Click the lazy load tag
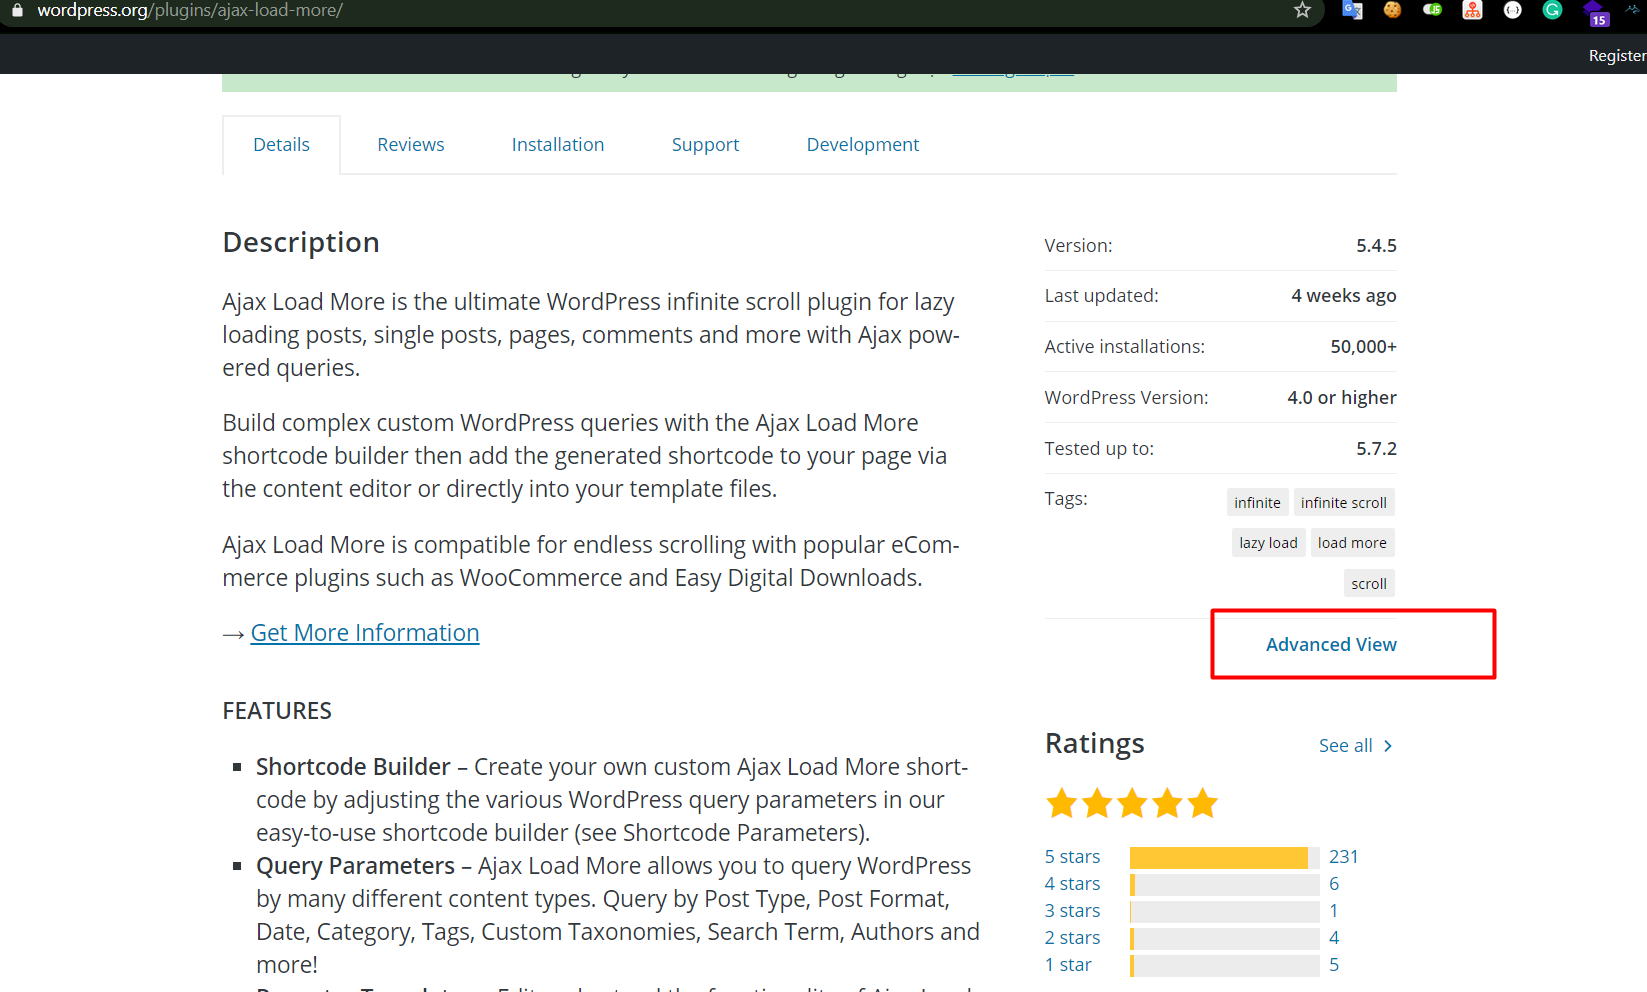 click(x=1268, y=543)
